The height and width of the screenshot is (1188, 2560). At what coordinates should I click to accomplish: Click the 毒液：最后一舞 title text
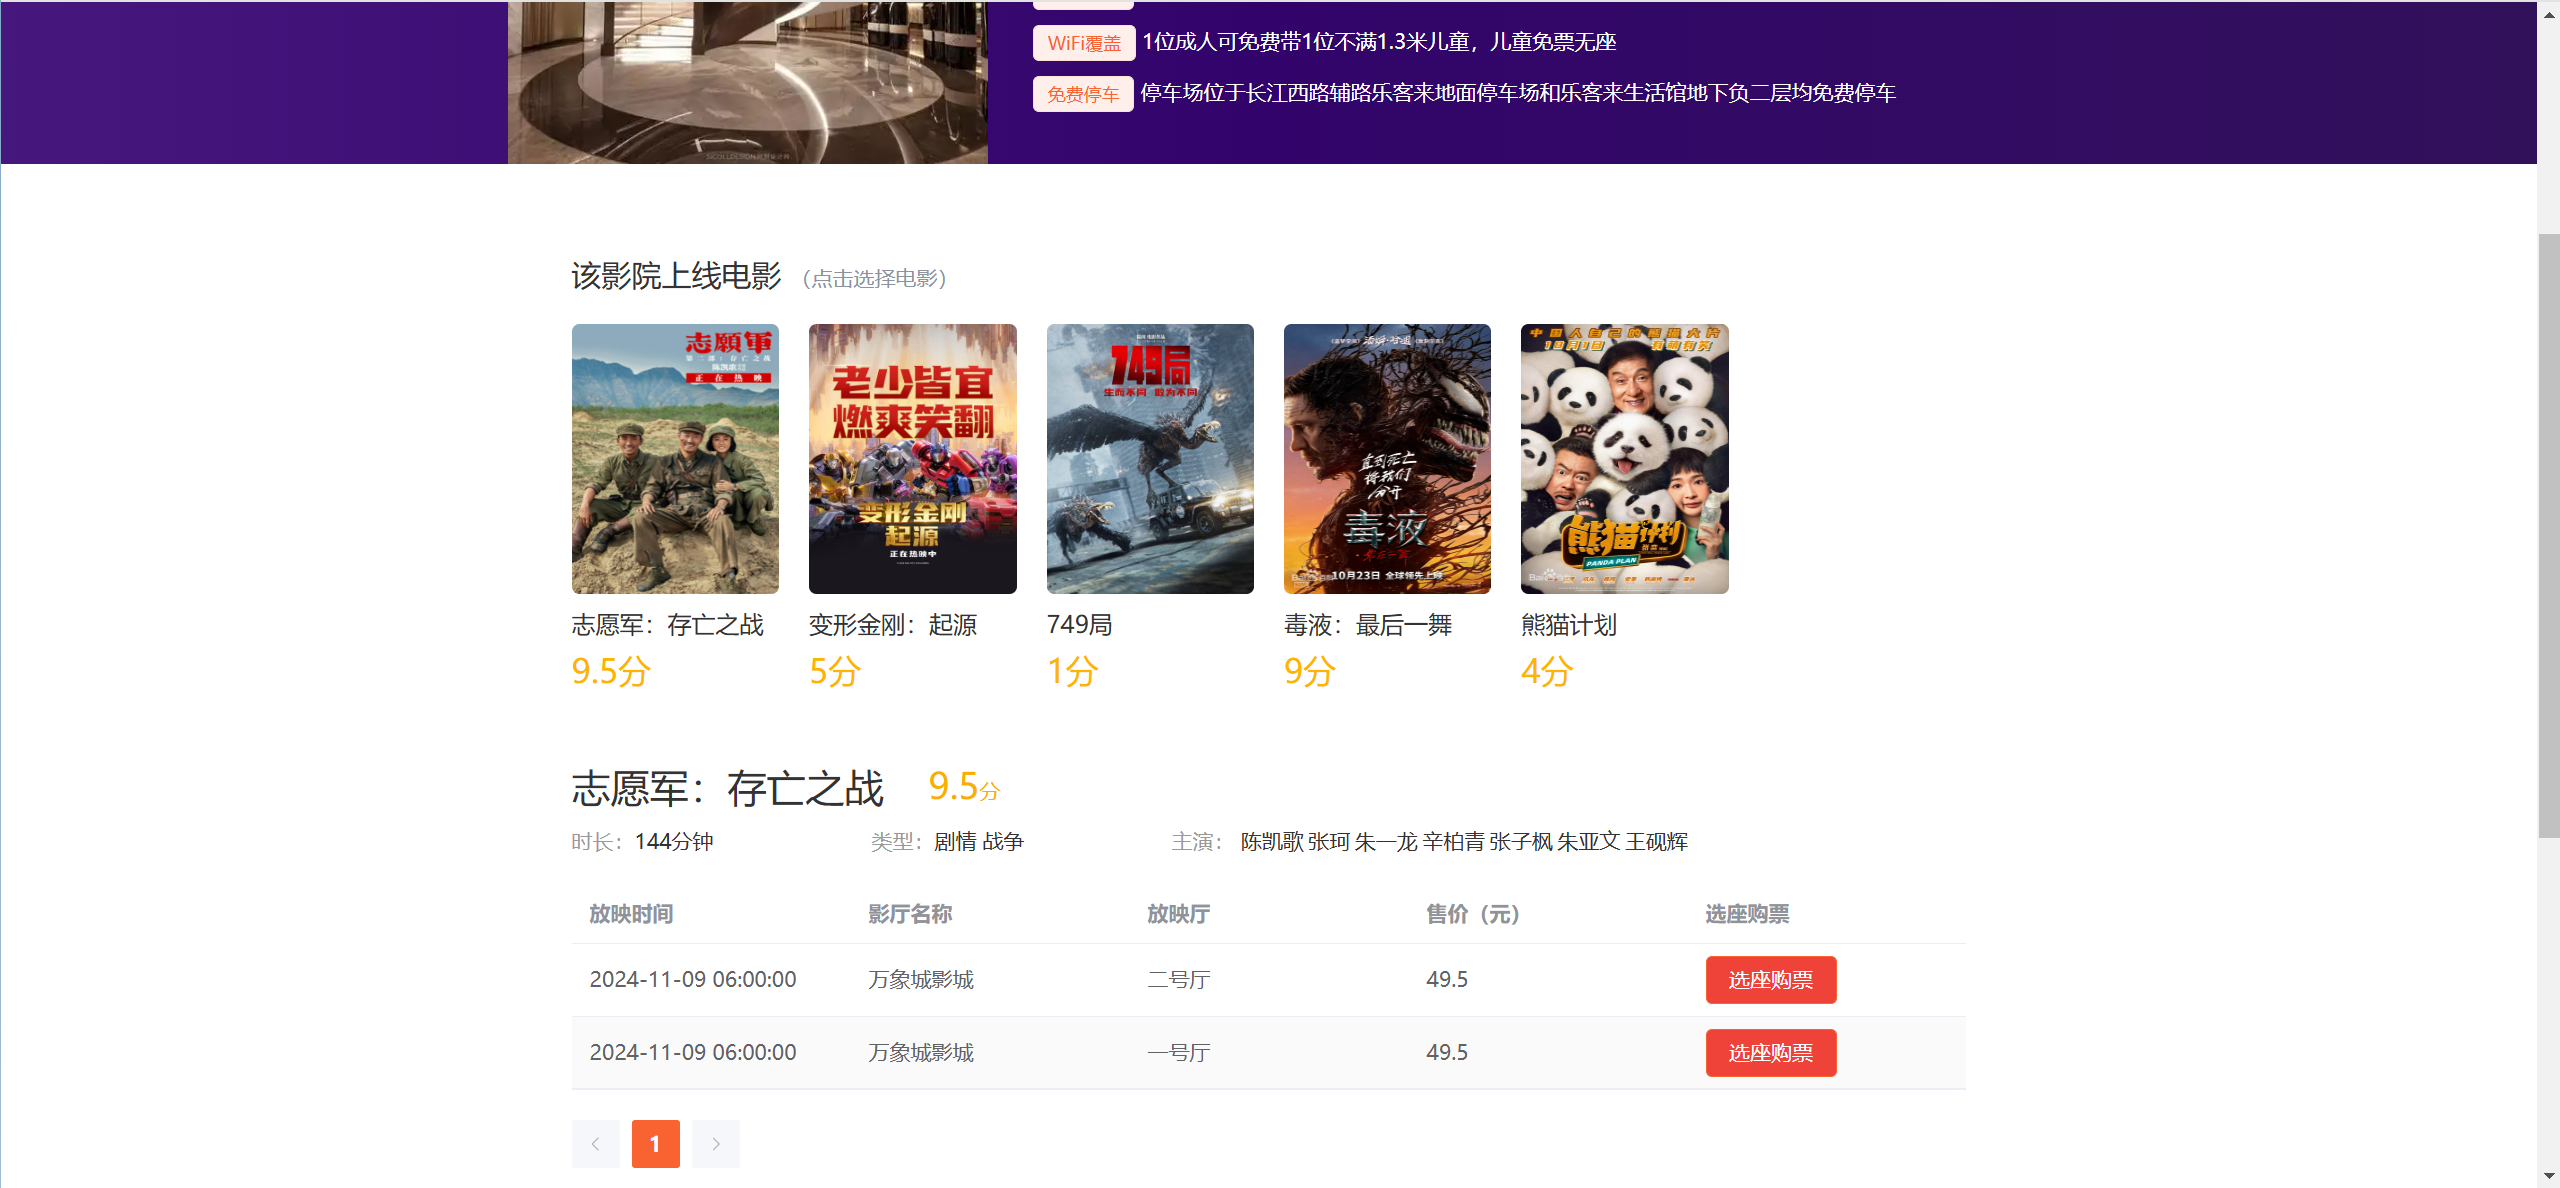coord(1368,625)
